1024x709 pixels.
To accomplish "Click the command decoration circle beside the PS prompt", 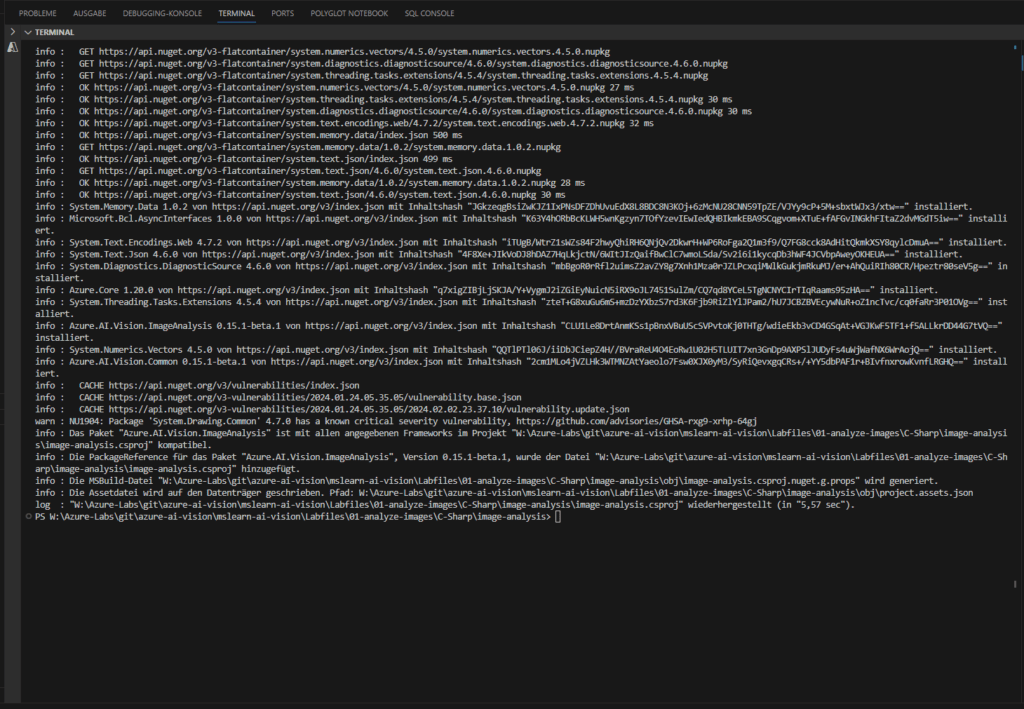I will 28,516.
